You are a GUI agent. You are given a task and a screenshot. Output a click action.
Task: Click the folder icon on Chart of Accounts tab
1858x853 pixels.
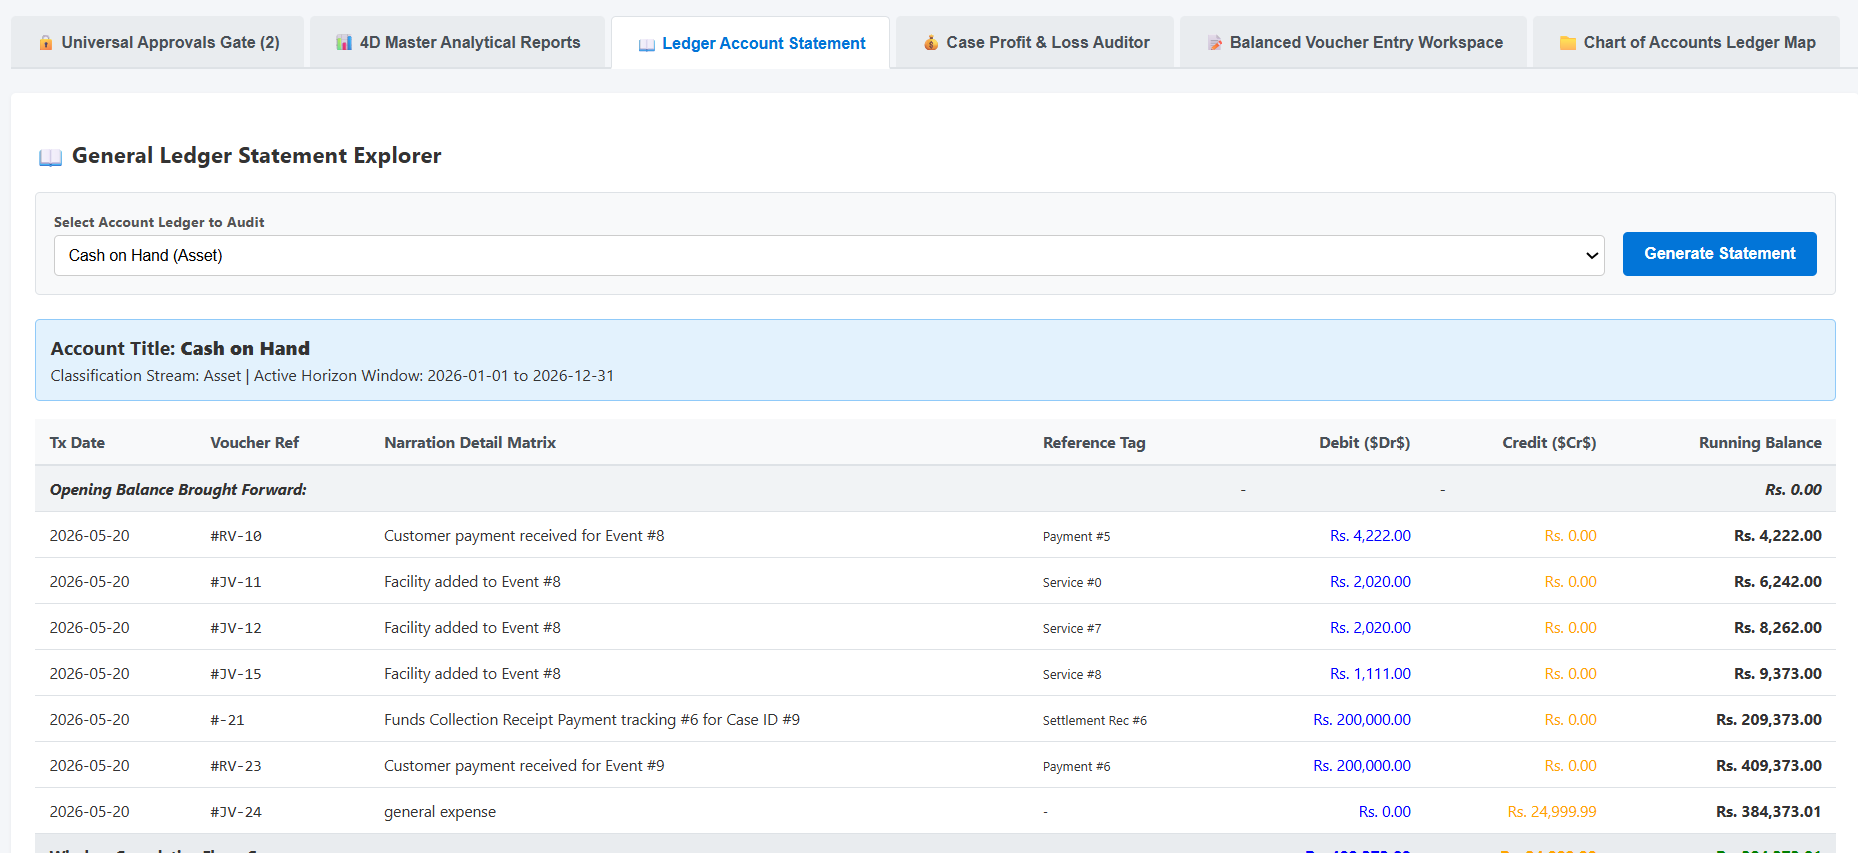1568,43
